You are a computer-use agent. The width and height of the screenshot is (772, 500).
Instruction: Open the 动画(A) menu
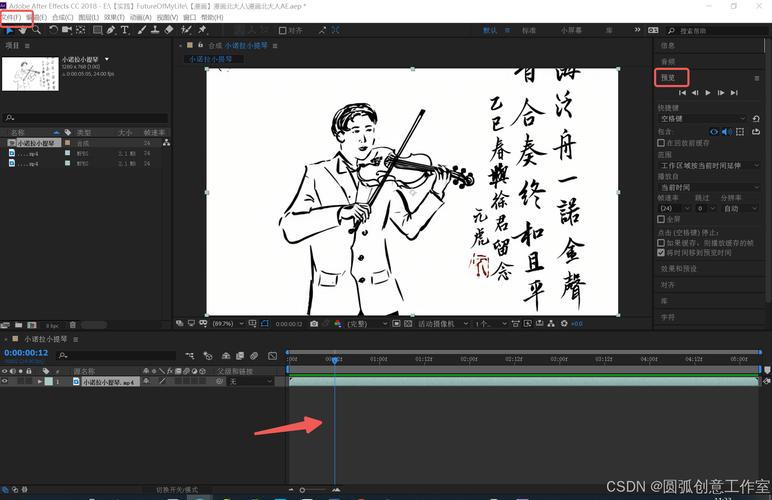(140, 17)
